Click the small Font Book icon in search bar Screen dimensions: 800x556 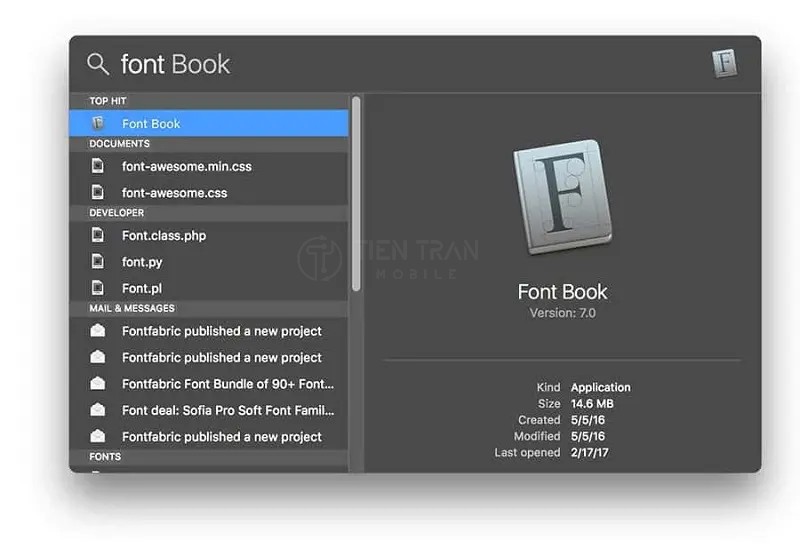pyautogui.click(x=724, y=64)
